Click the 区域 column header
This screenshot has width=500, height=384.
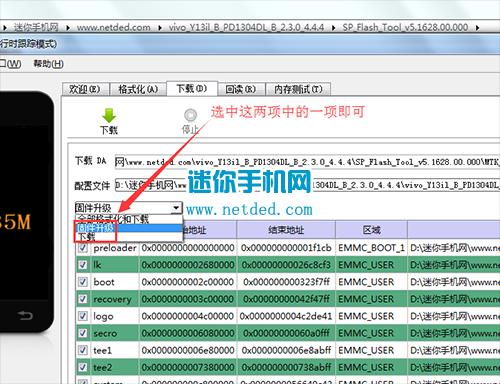click(x=371, y=230)
